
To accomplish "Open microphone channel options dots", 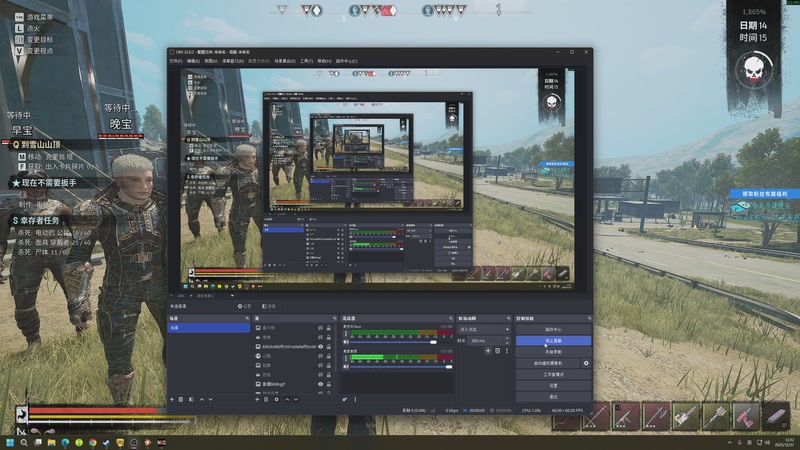I will (x=346, y=334).
